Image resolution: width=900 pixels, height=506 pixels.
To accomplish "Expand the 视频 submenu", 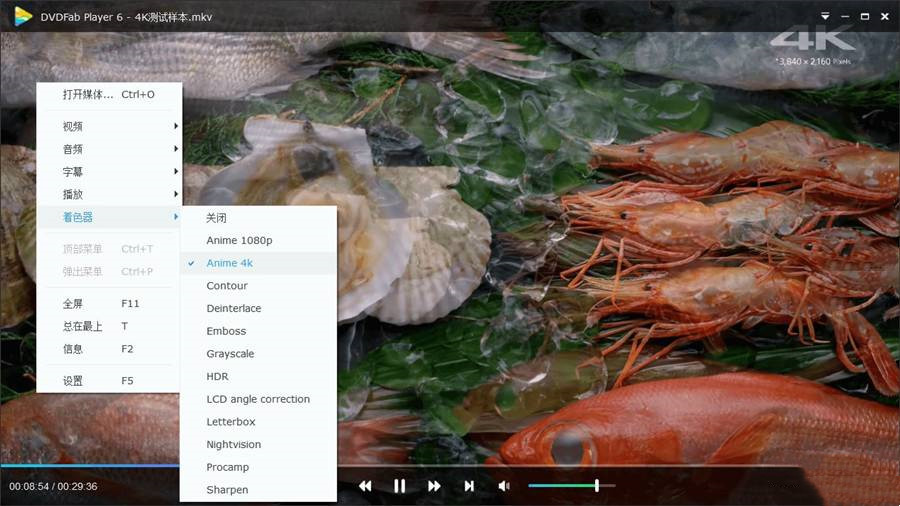I will click(x=109, y=126).
